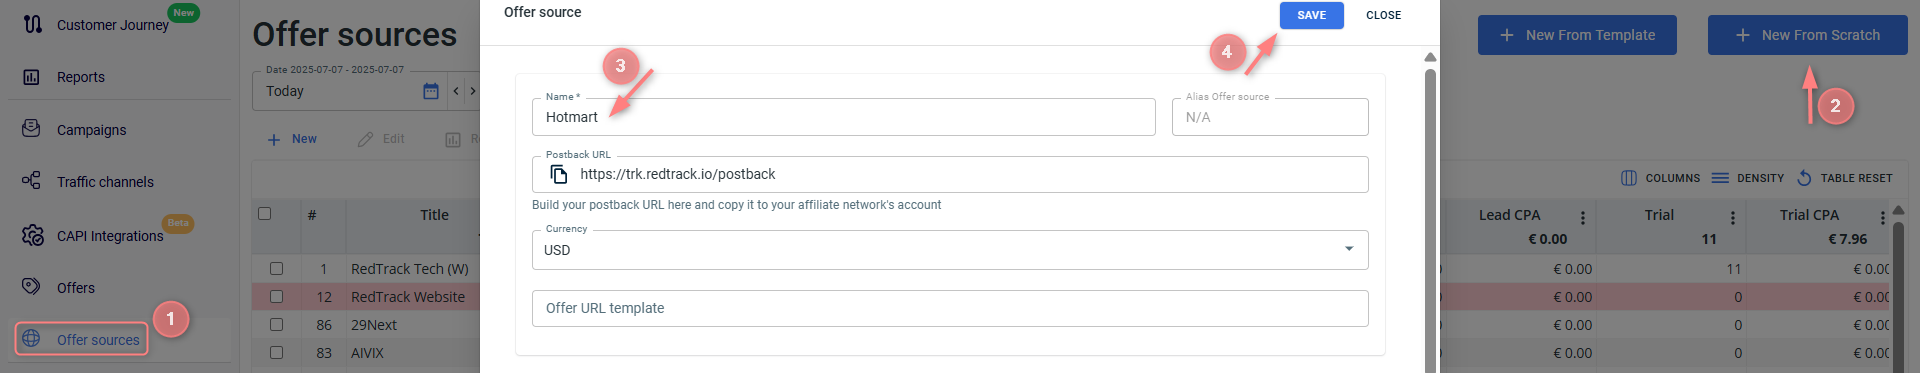1920x373 pixels.
Task: Check the 29Next row checkbox
Action: click(x=277, y=325)
